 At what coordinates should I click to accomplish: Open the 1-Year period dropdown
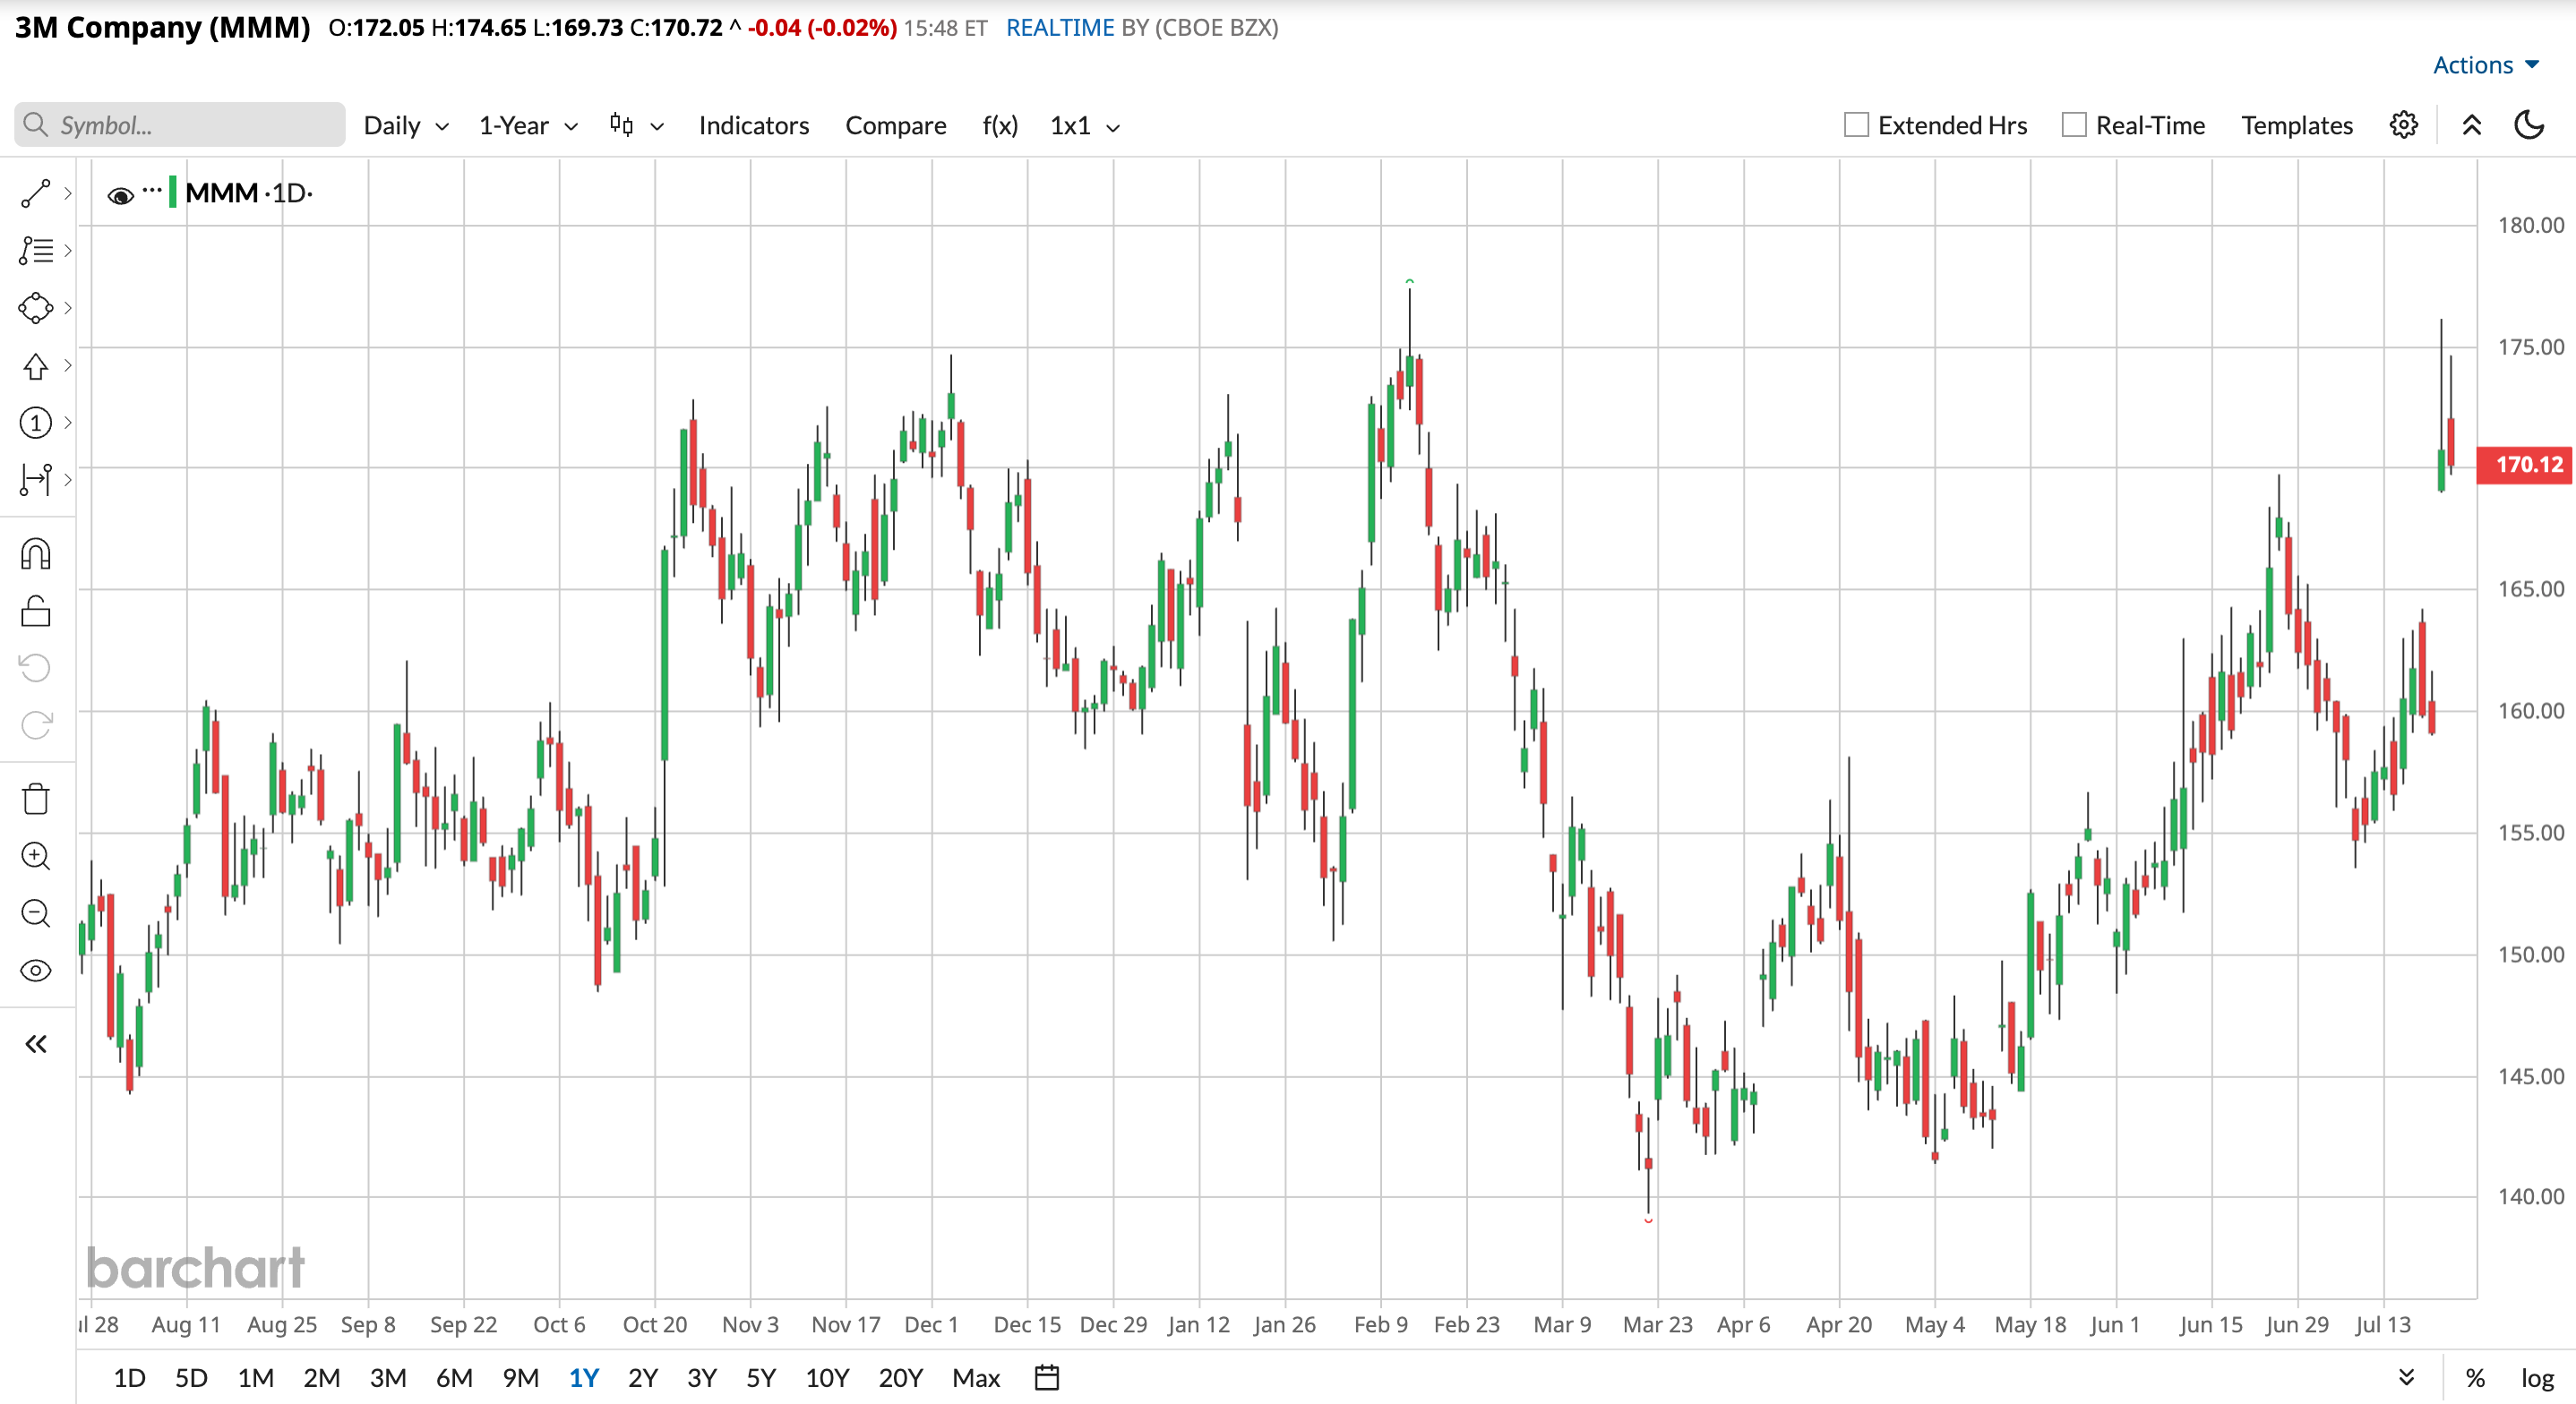[x=528, y=126]
